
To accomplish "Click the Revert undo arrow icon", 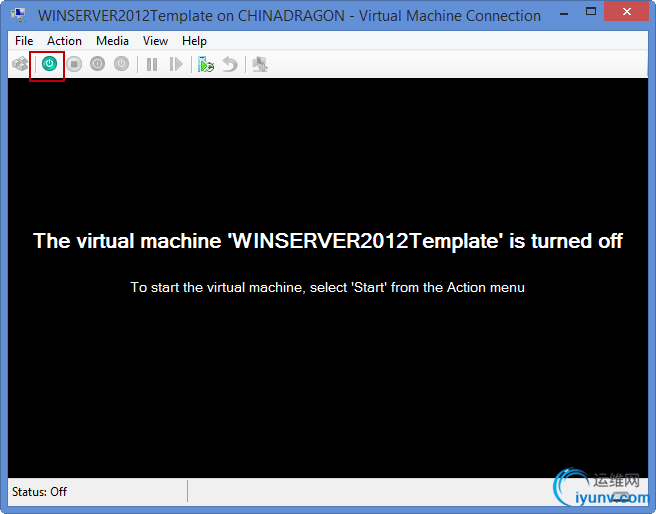I will coord(230,64).
